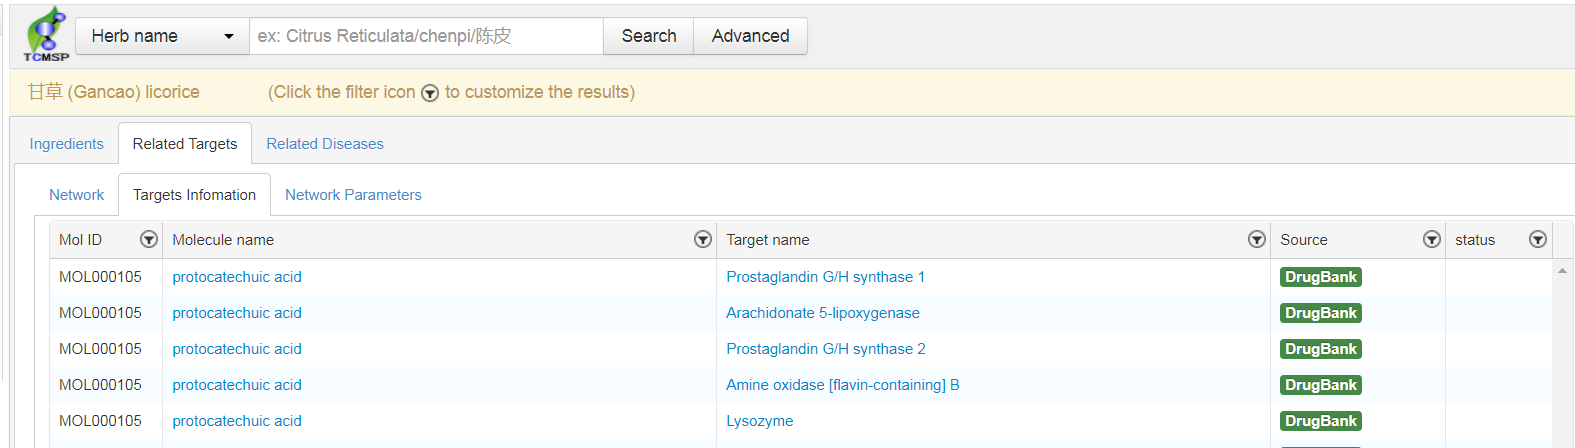1575x448 pixels.
Task: Open the Molecule name column filter
Action: [703, 239]
